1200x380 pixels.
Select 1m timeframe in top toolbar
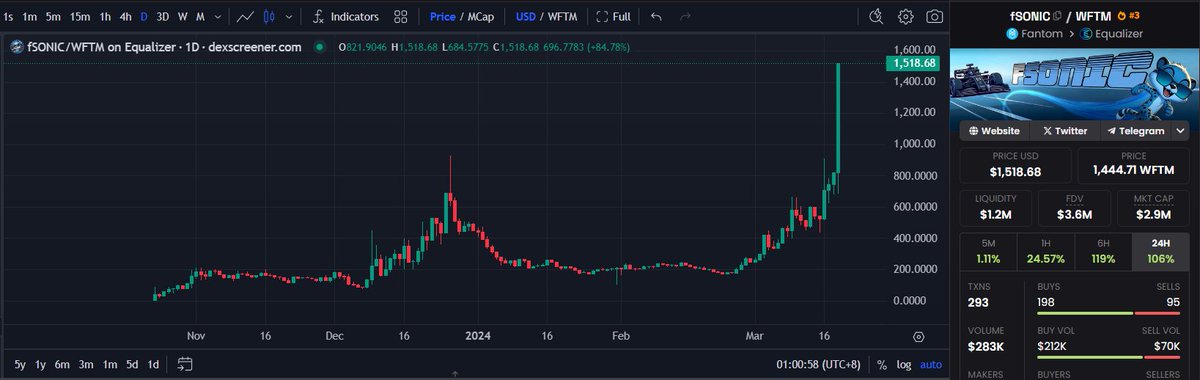(30, 16)
